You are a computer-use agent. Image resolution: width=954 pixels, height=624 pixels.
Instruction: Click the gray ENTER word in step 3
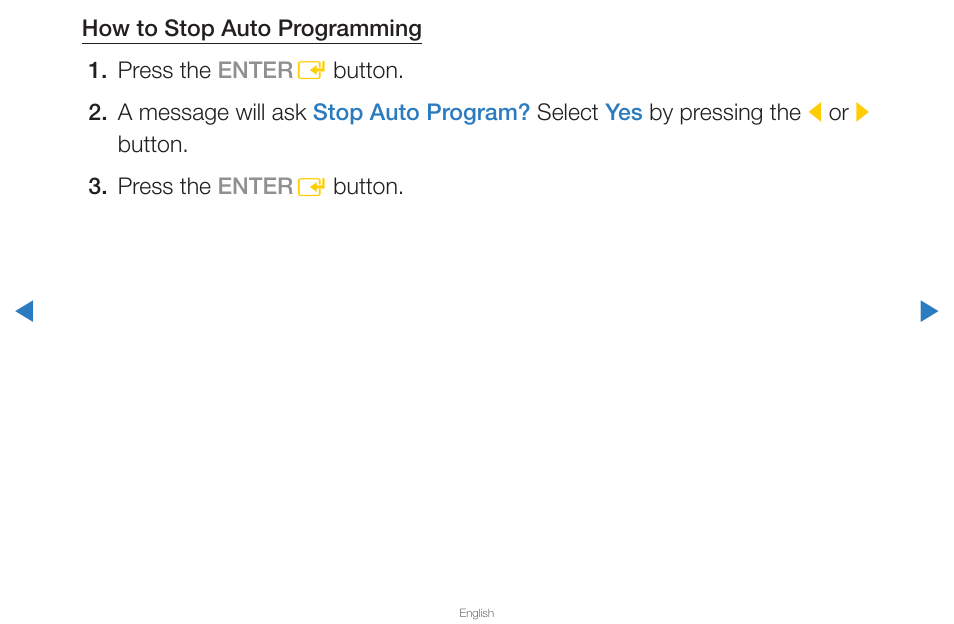pos(256,187)
